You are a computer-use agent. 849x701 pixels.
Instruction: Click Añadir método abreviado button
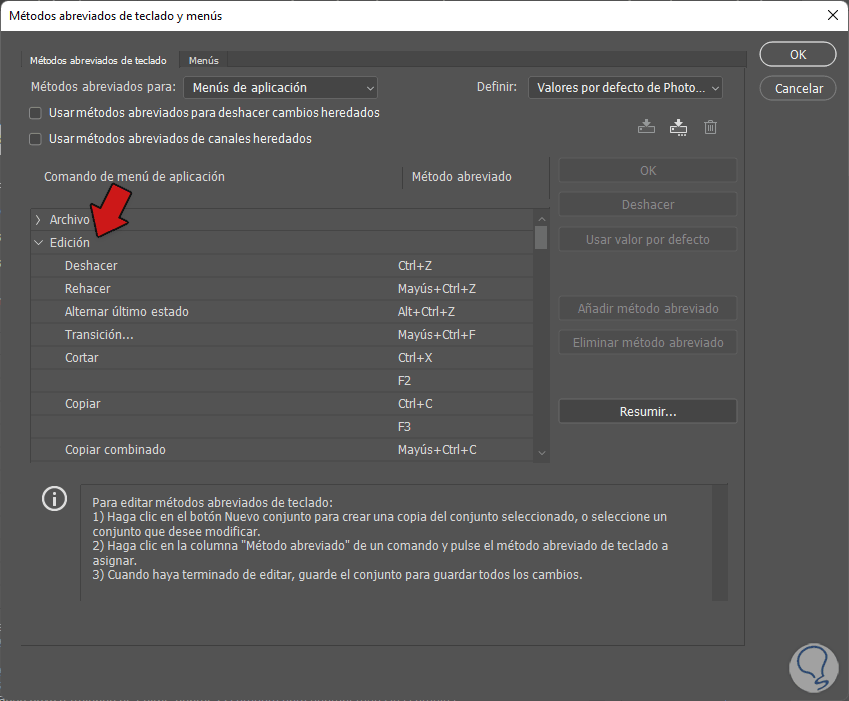point(648,309)
